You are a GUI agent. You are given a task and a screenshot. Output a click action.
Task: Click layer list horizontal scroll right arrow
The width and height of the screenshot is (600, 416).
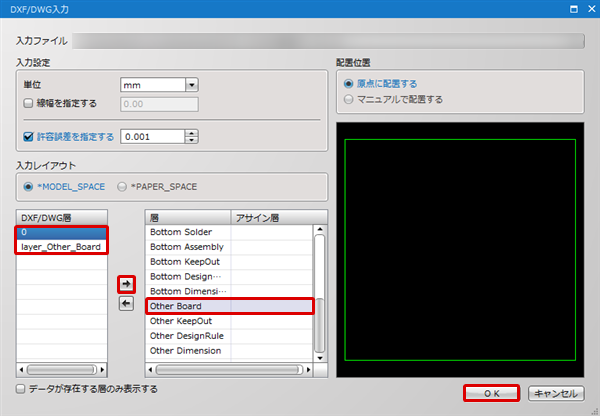click(308, 370)
